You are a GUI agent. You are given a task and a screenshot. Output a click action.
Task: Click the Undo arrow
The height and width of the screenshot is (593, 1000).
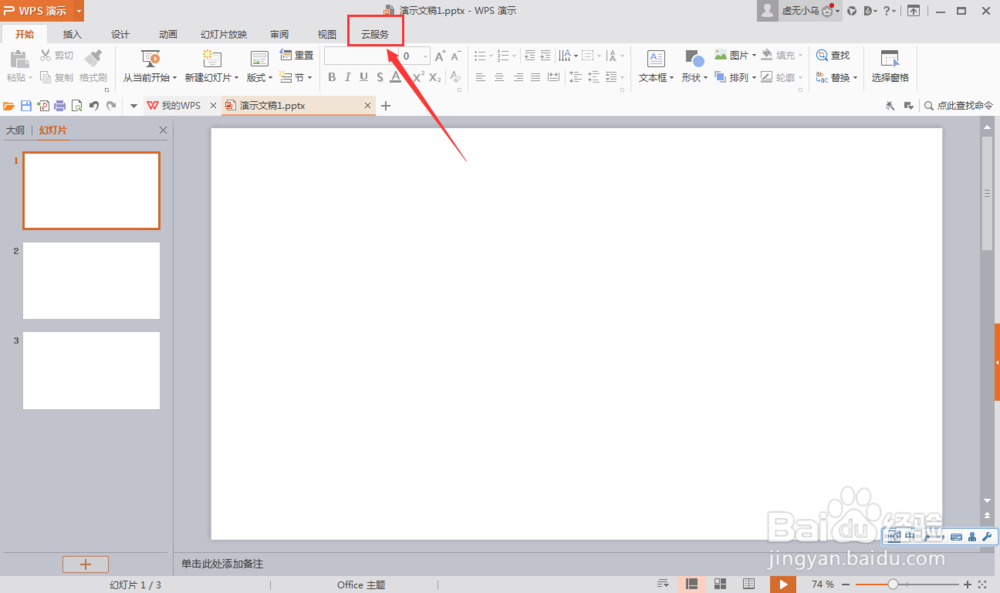pos(94,106)
